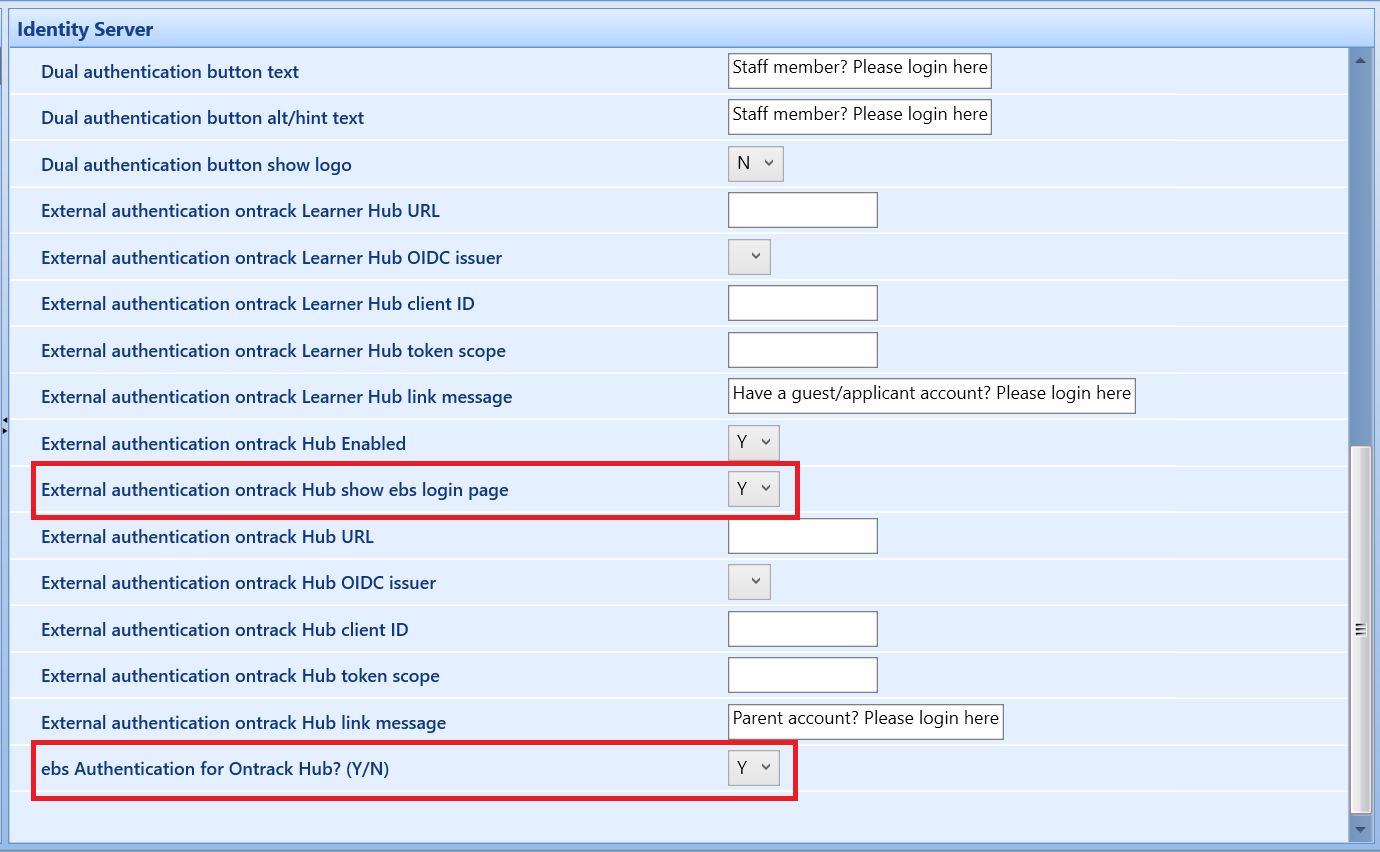Select the label 'External authentication ontrack Hub token scope'

coord(240,676)
